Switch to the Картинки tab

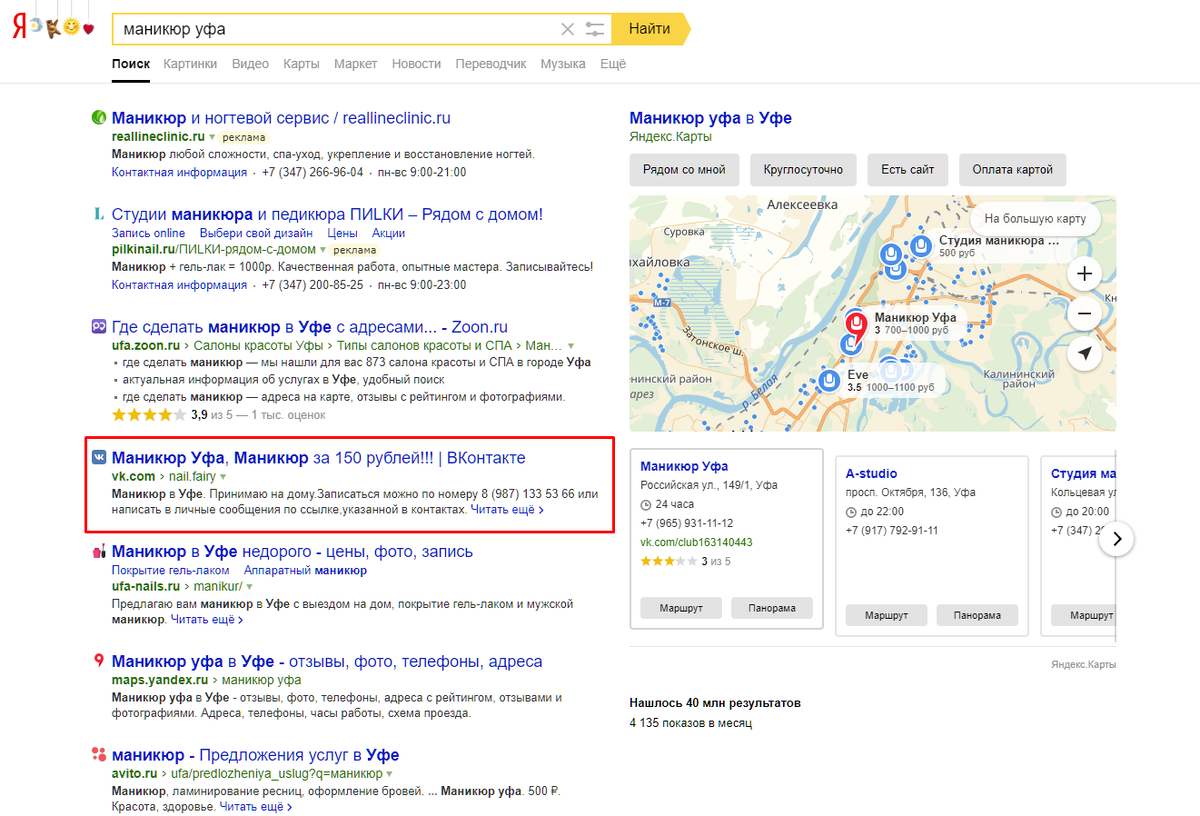[x=190, y=64]
